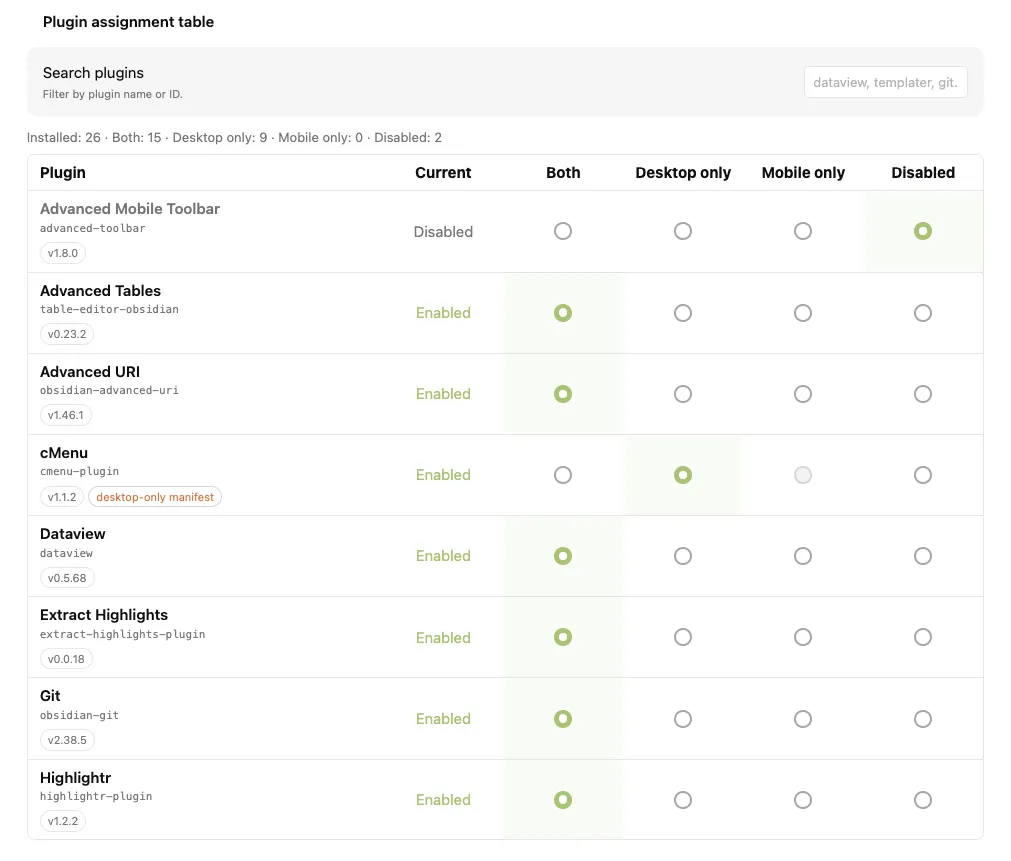Select Both radio for Extract Highlights
The image size is (1011, 861).
pos(563,637)
